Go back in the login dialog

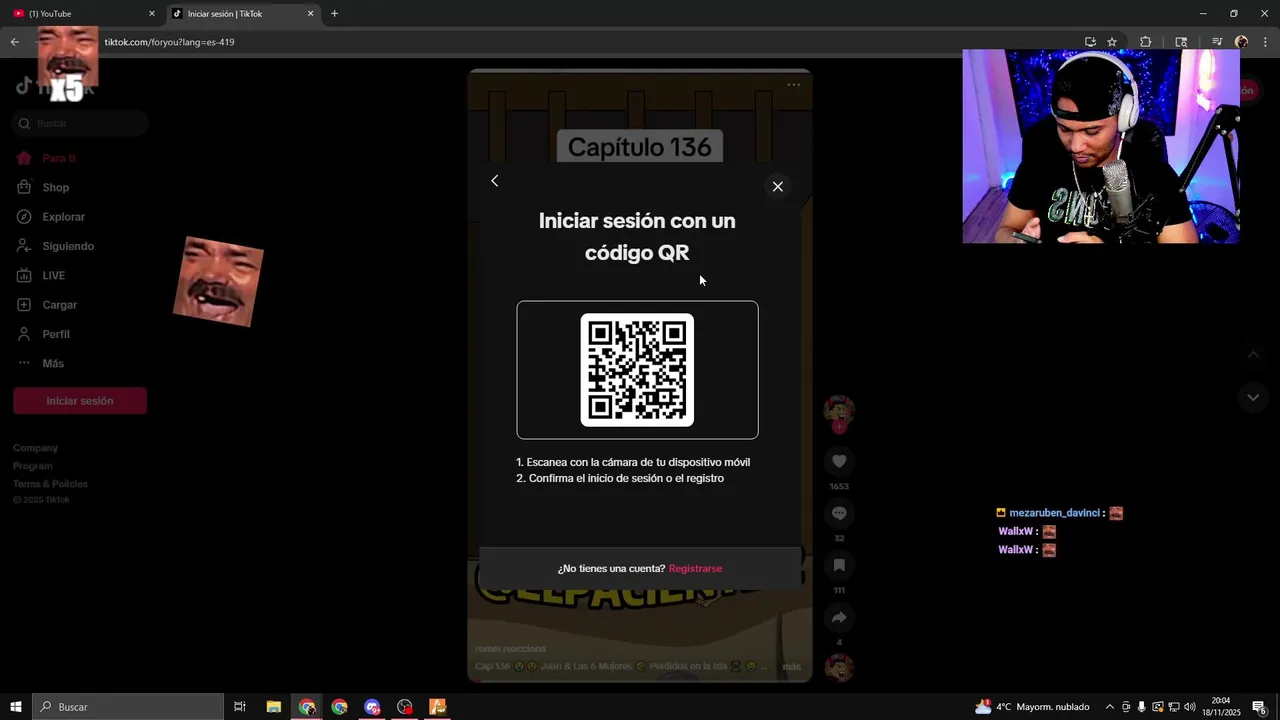494,181
